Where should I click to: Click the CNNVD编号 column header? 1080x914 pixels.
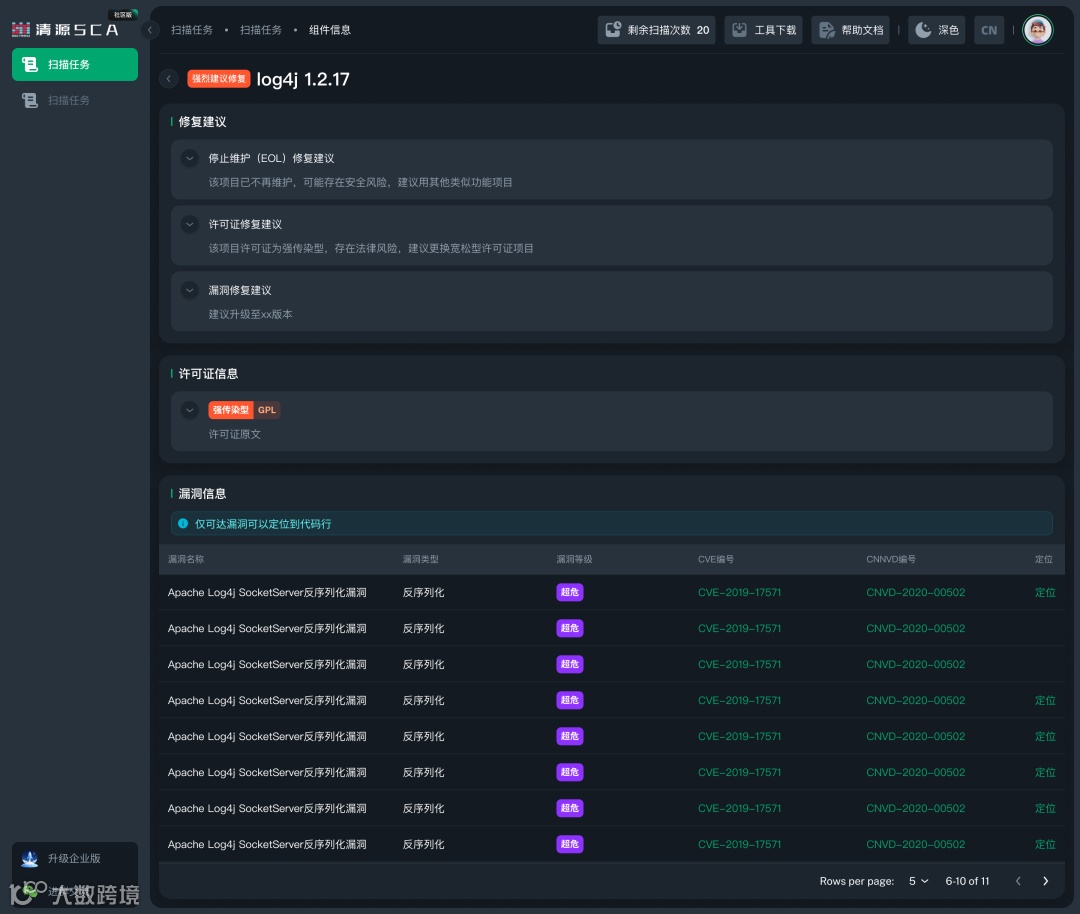click(x=891, y=559)
